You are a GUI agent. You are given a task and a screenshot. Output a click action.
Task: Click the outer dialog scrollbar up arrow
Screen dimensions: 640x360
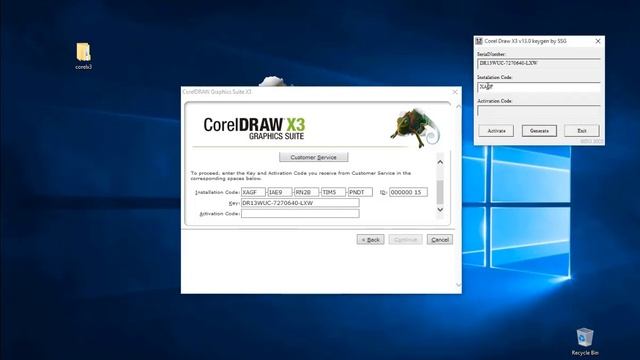(x=458, y=107)
